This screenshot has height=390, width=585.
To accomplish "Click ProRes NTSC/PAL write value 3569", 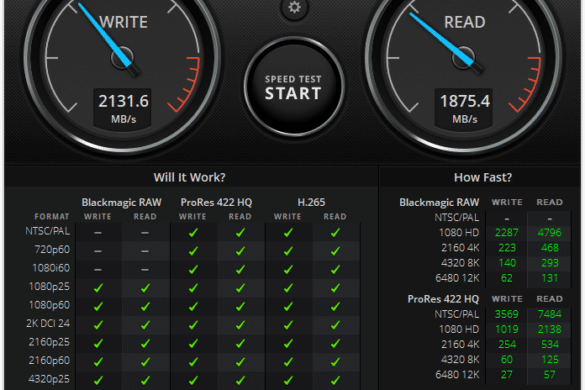I will click(x=507, y=314).
